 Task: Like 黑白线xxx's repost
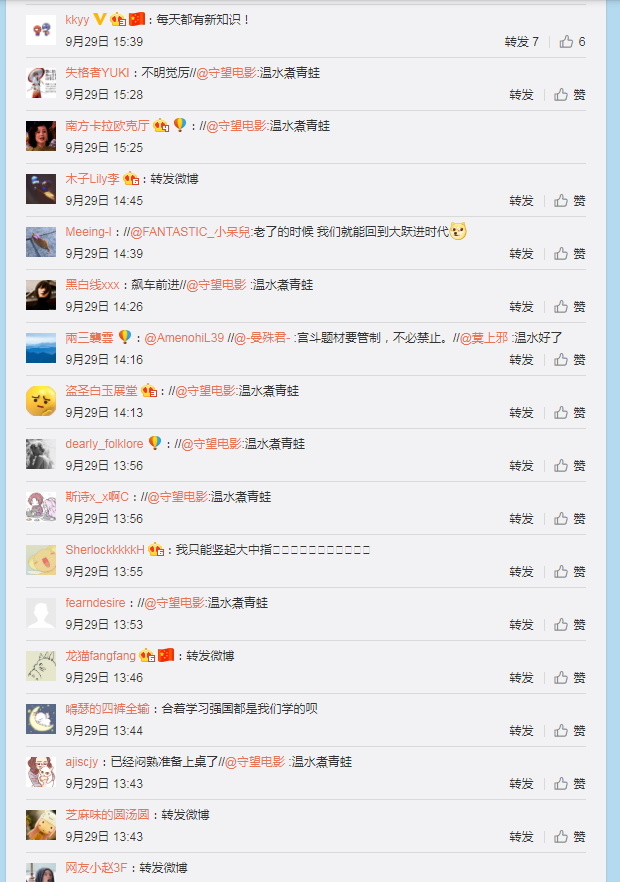[x=569, y=307]
